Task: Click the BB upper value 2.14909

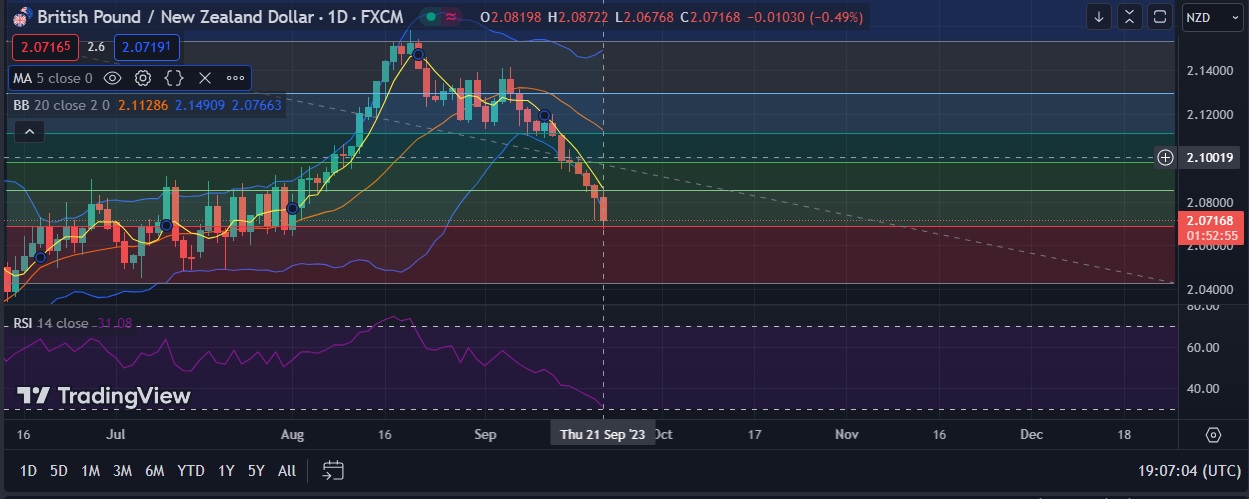Action: 200,104
